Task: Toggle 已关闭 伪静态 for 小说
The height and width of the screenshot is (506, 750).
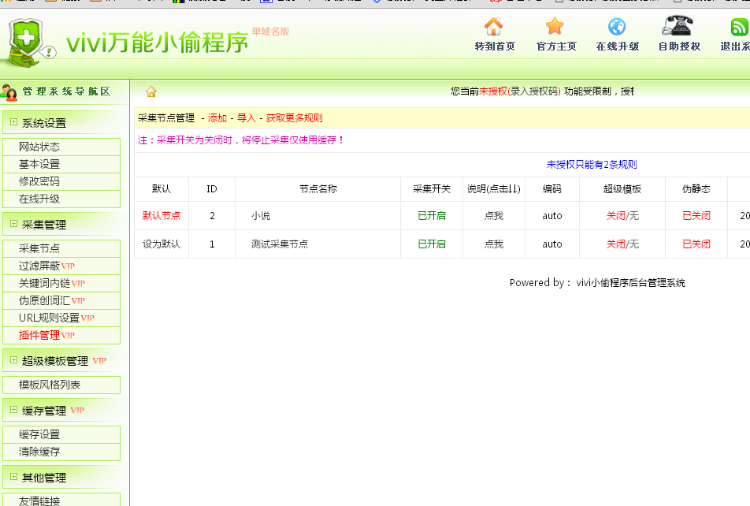Action: [x=696, y=216]
